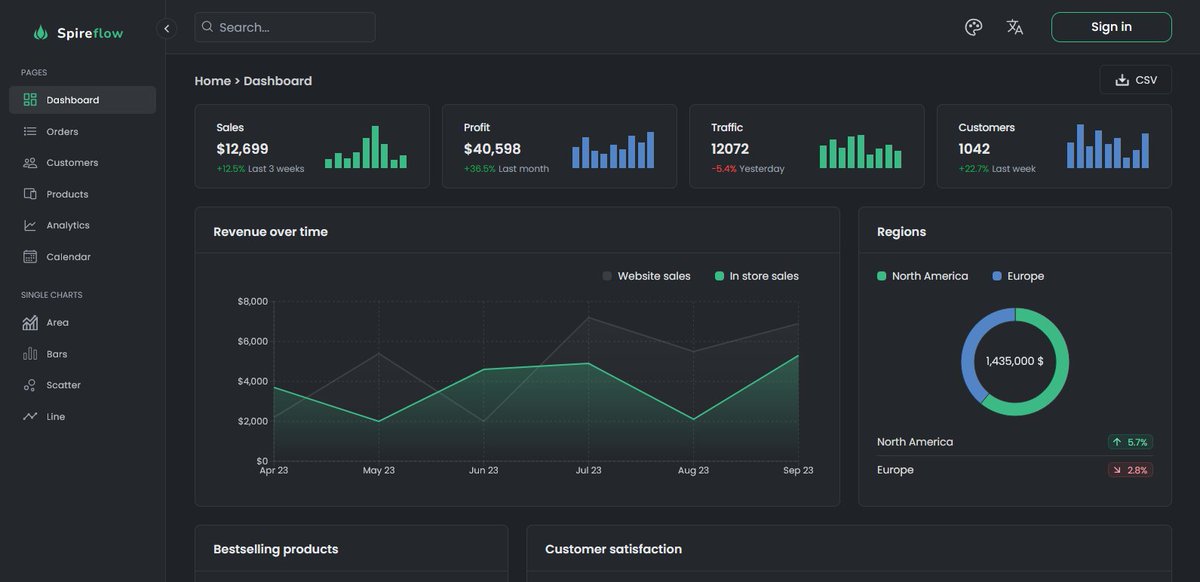The height and width of the screenshot is (582, 1200).
Task: Download data using the CSV button
Action: pos(1135,79)
